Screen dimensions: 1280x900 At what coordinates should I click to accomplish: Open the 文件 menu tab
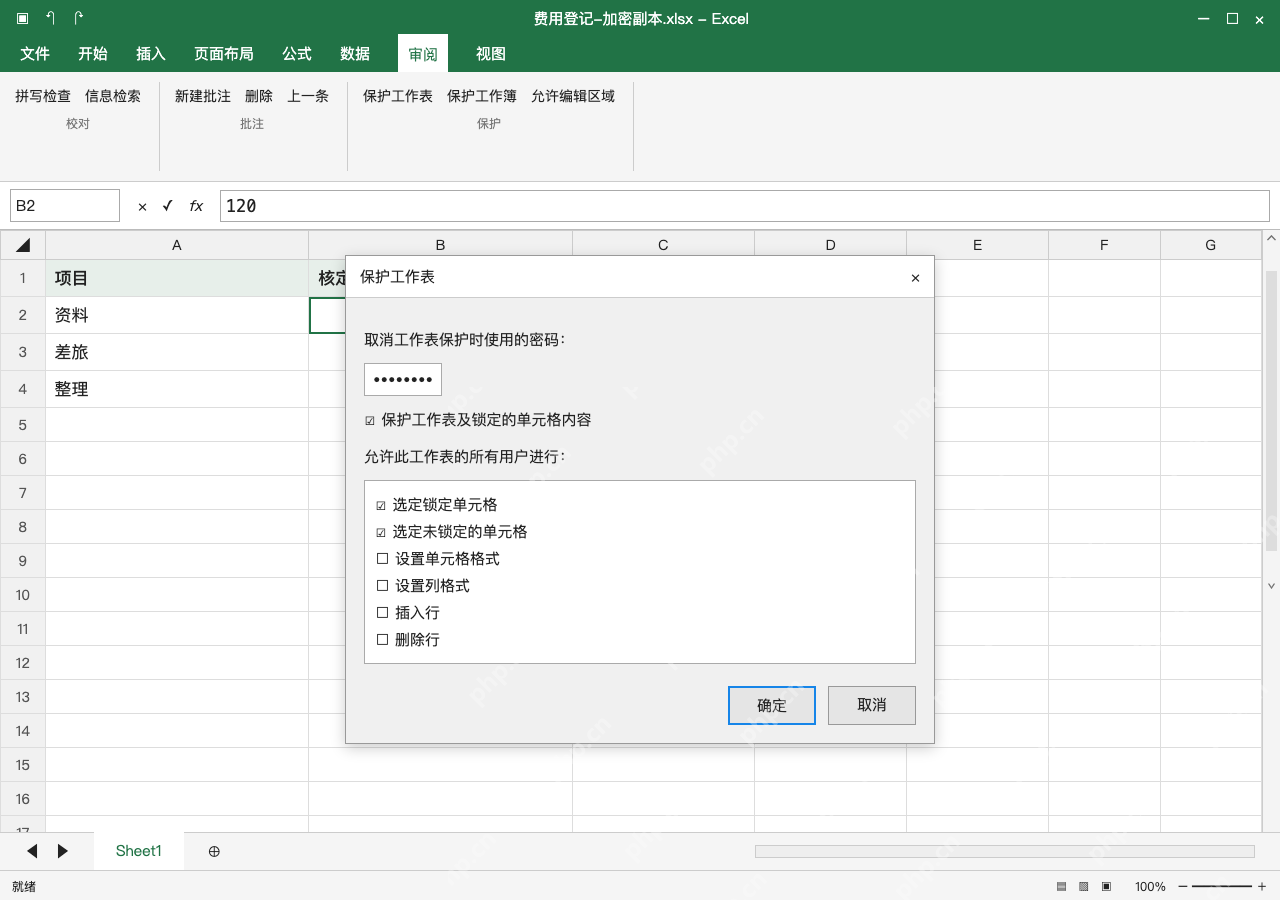click(35, 54)
